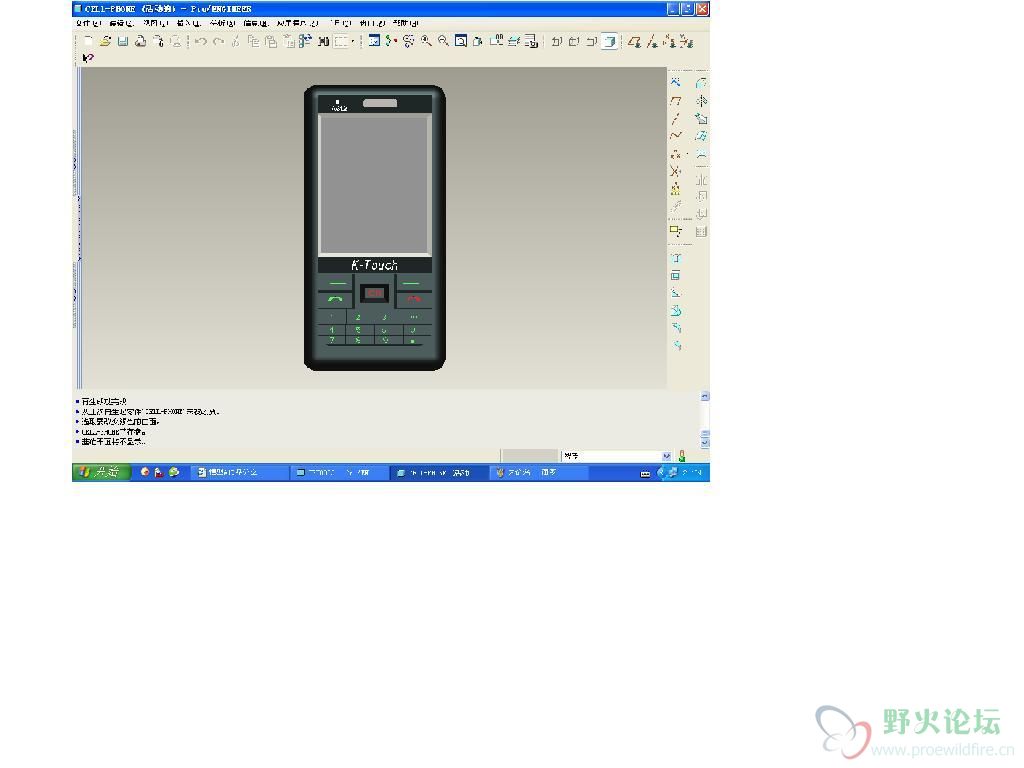Image resolution: width=1024 pixels, height=768 pixels.
Task: Select the Variable Section Sweep tool
Action: pos(701,118)
